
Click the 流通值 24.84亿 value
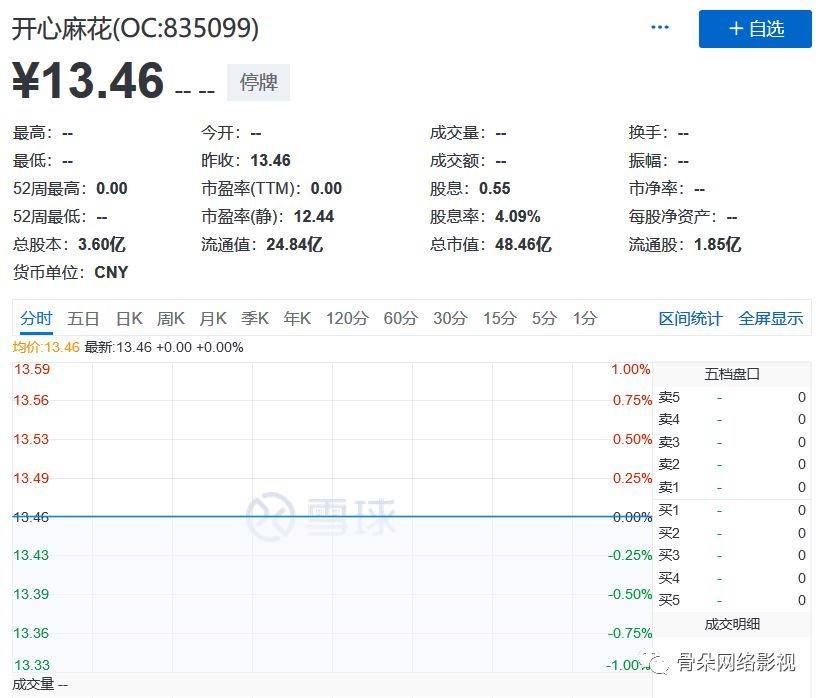tap(295, 244)
